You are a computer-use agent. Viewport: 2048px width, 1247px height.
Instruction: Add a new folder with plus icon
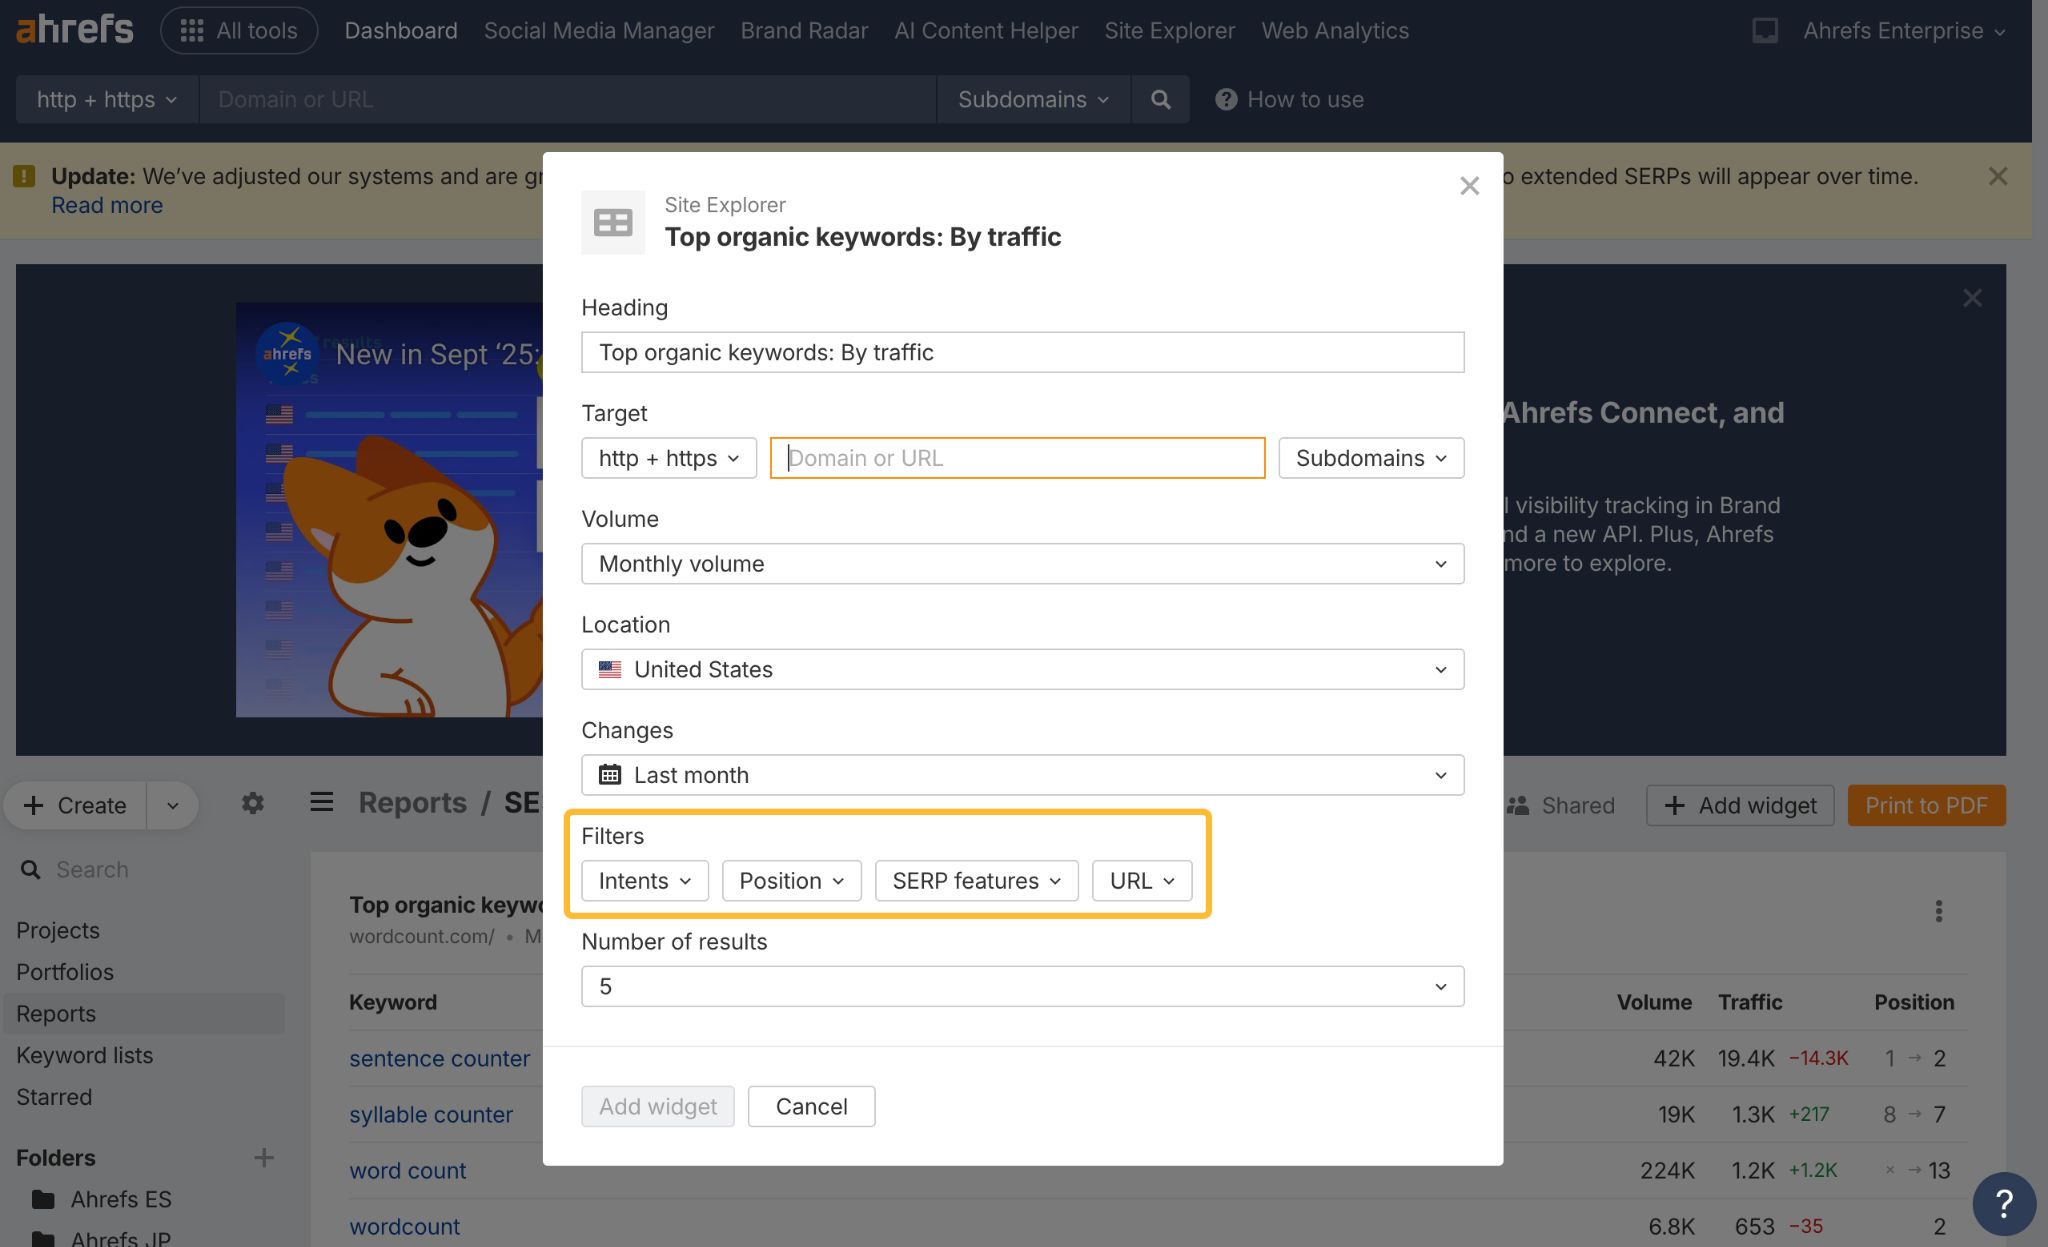(264, 1157)
